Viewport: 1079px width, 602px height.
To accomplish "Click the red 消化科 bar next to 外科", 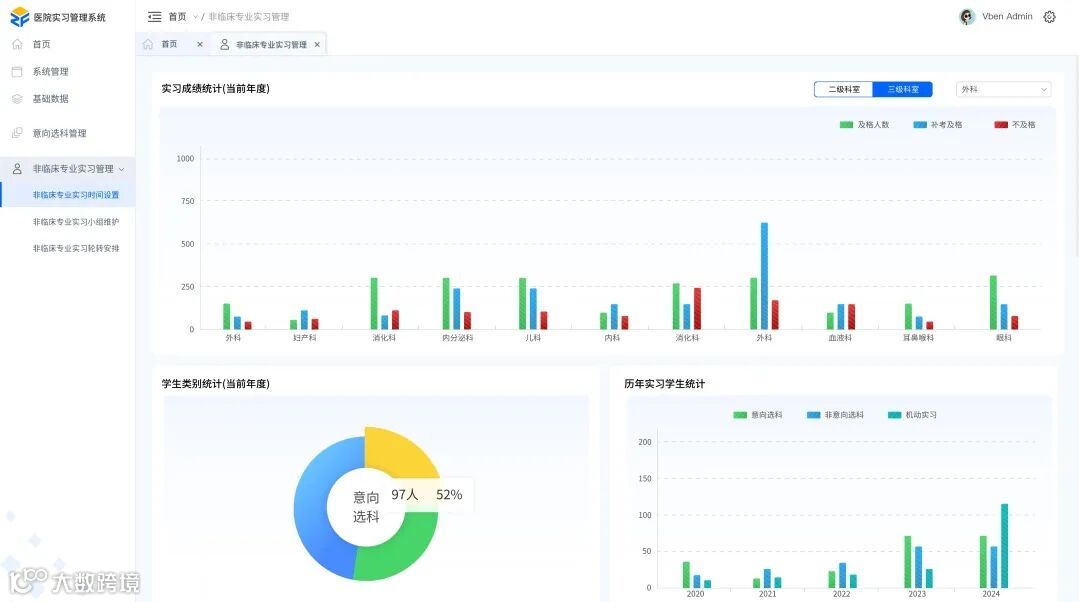I will pyautogui.click(x=697, y=308).
